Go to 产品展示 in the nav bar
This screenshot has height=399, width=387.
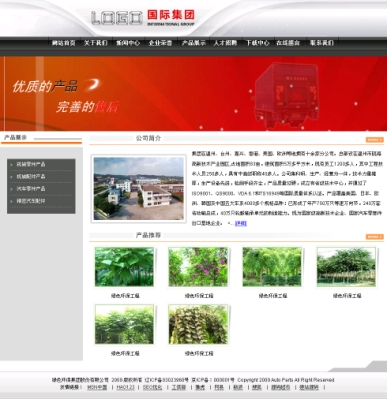194,43
